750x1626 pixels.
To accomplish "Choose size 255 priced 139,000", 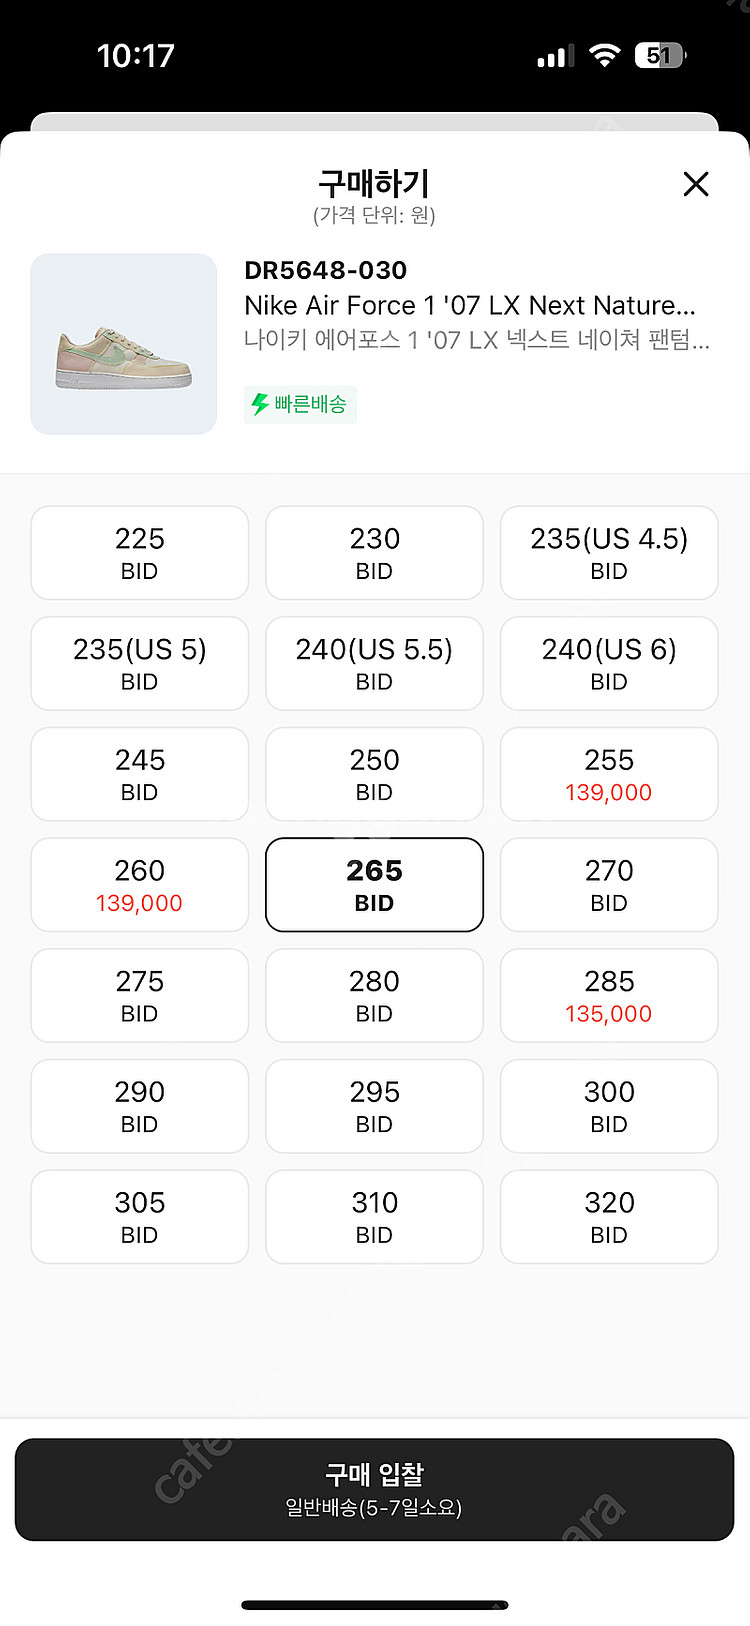I will click(x=609, y=774).
